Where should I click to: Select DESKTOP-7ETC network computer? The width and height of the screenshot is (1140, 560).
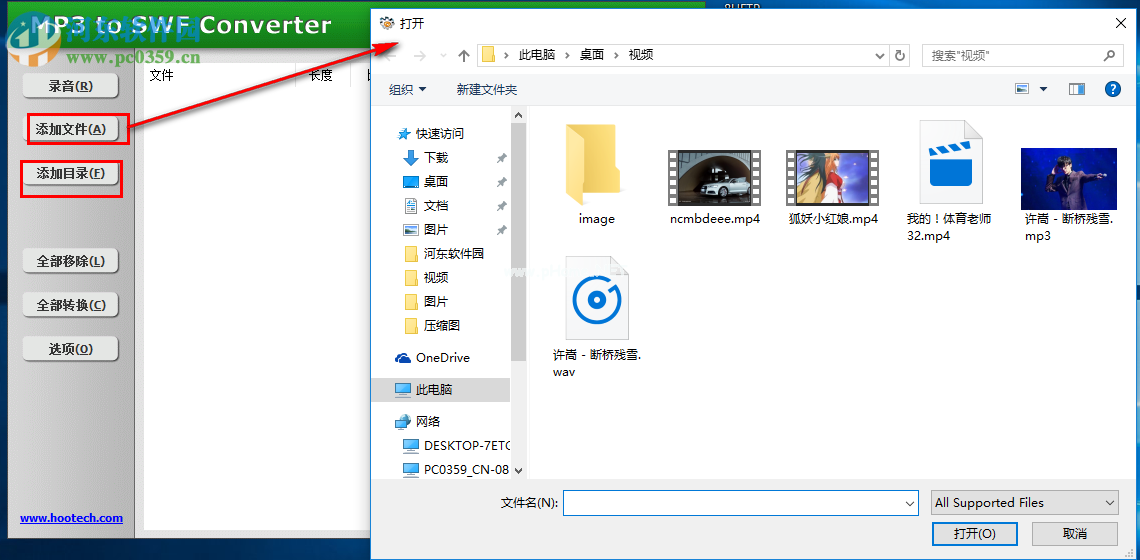point(467,445)
